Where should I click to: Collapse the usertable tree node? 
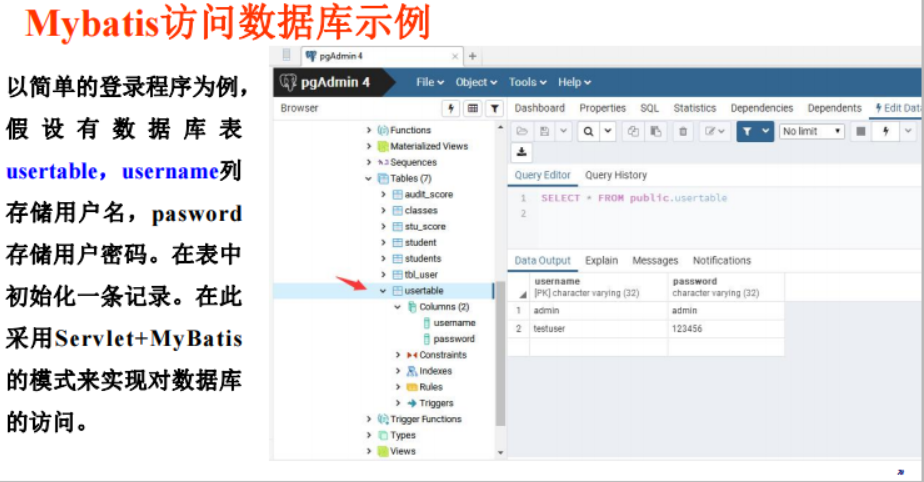(384, 290)
